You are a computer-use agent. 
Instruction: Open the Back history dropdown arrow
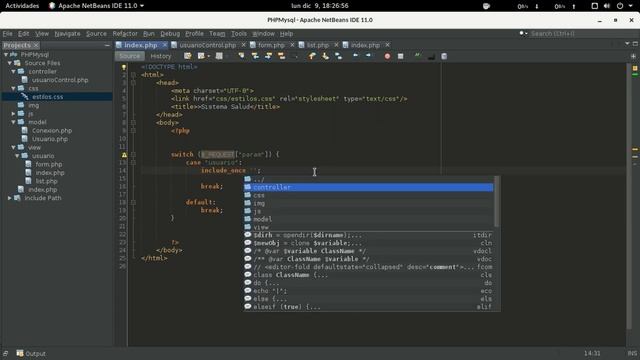[x=208, y=56]
